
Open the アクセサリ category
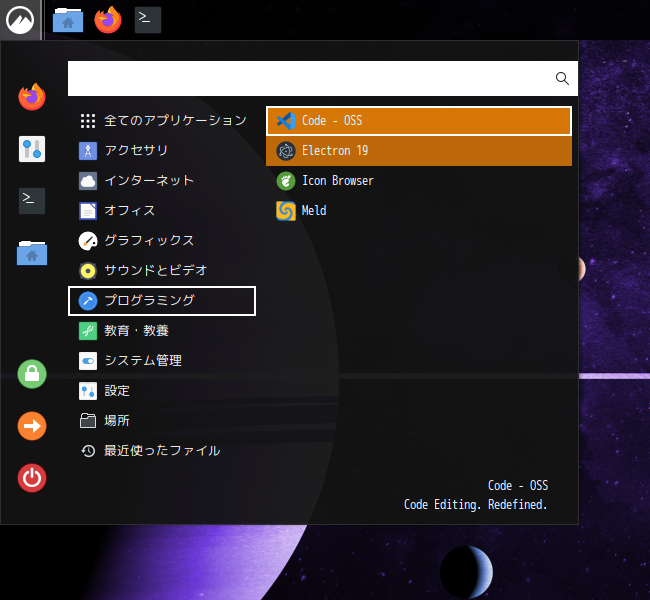162,151
